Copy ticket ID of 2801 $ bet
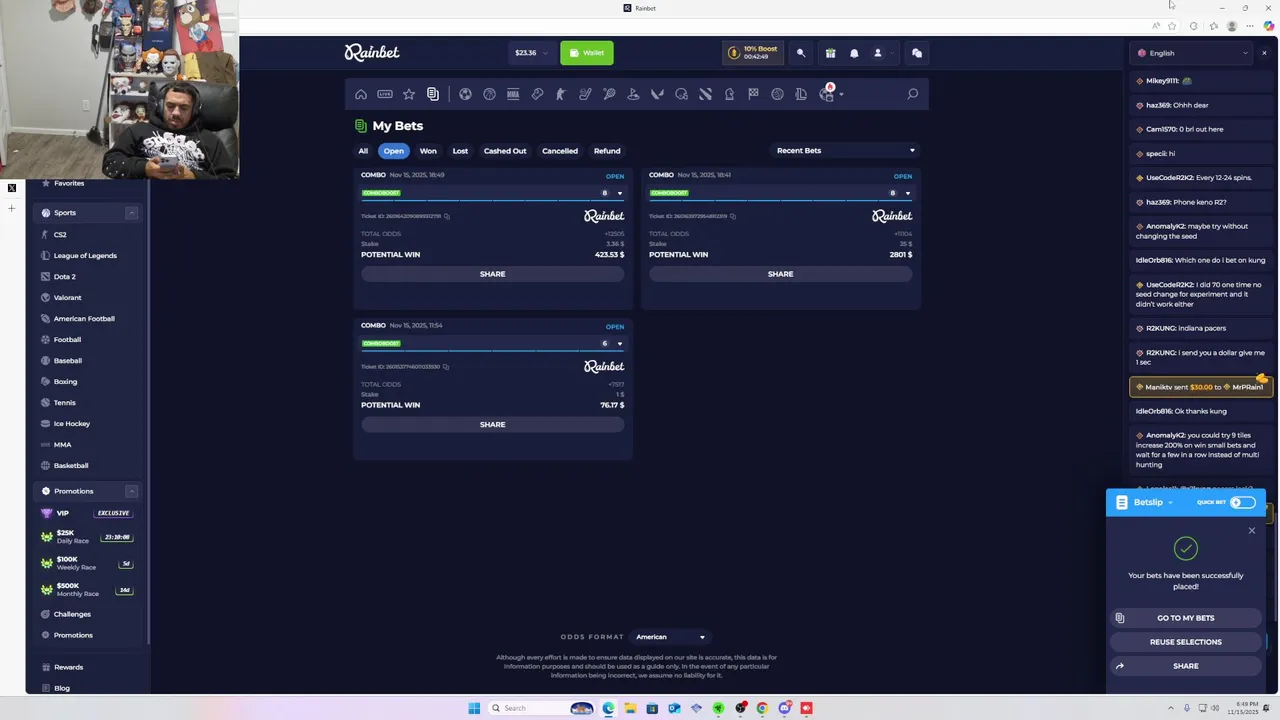Viewport: 1280px width, 720px height. (733, 216)
